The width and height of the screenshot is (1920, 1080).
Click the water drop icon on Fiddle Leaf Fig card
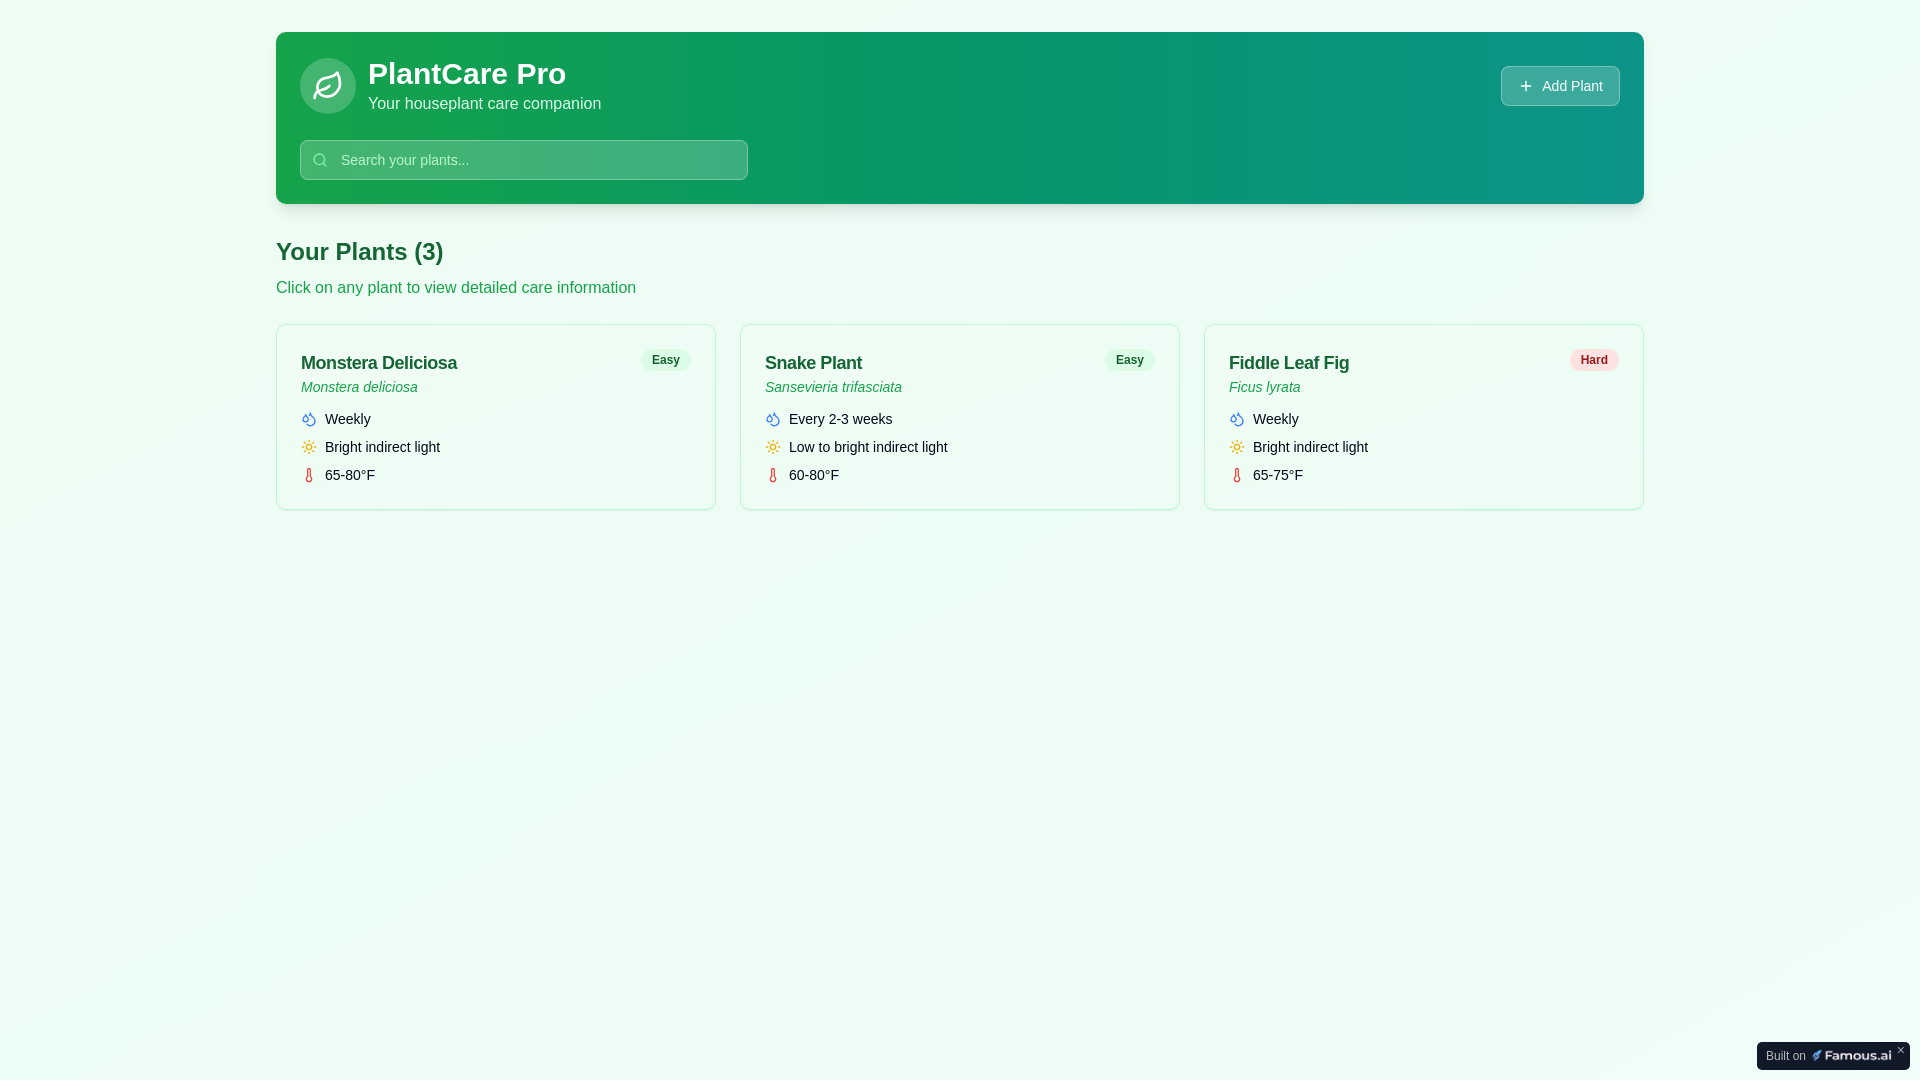pyautogui.click(x=1237, y=419)
